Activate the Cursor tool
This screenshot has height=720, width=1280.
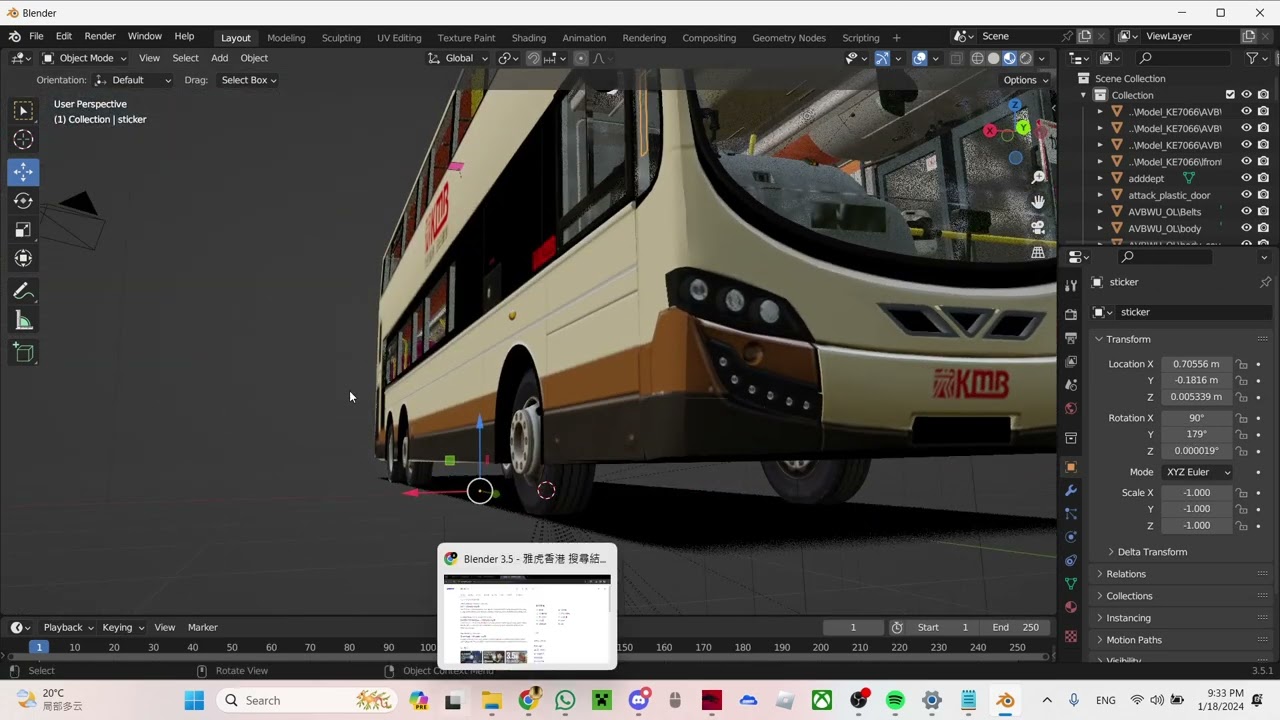[x=23, y=140]
